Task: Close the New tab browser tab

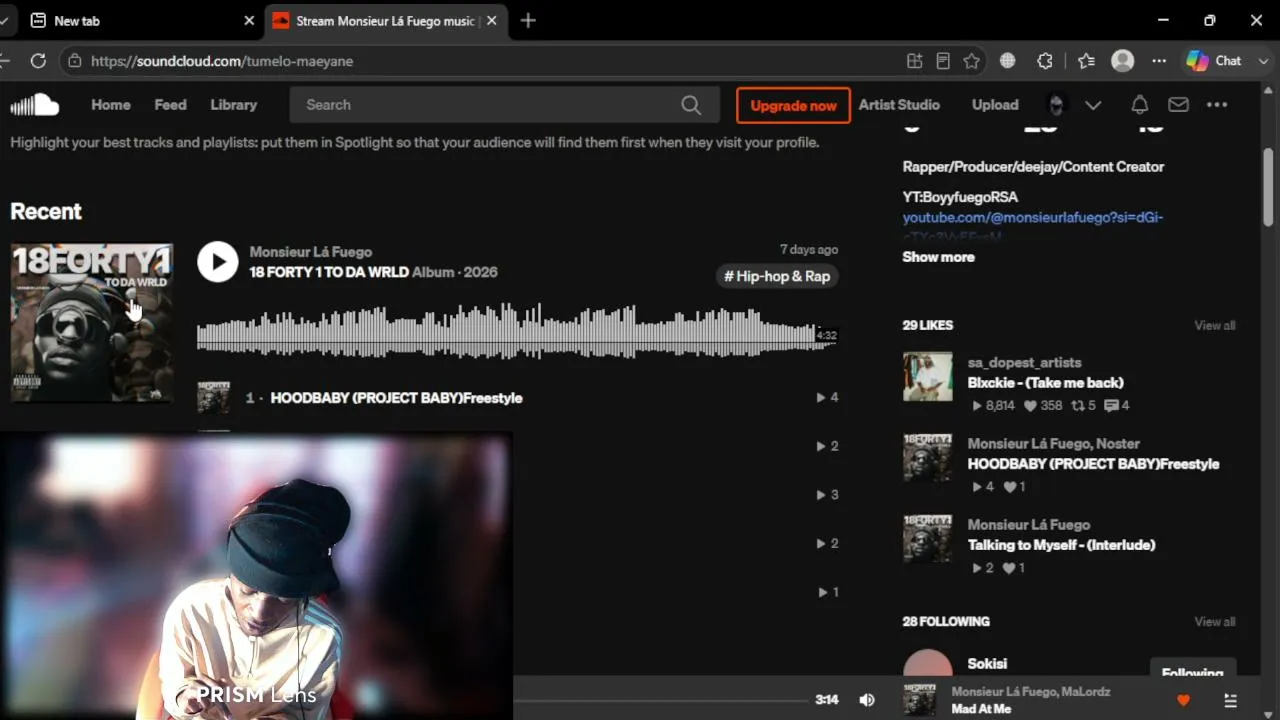Action: [x=249, y=20]
